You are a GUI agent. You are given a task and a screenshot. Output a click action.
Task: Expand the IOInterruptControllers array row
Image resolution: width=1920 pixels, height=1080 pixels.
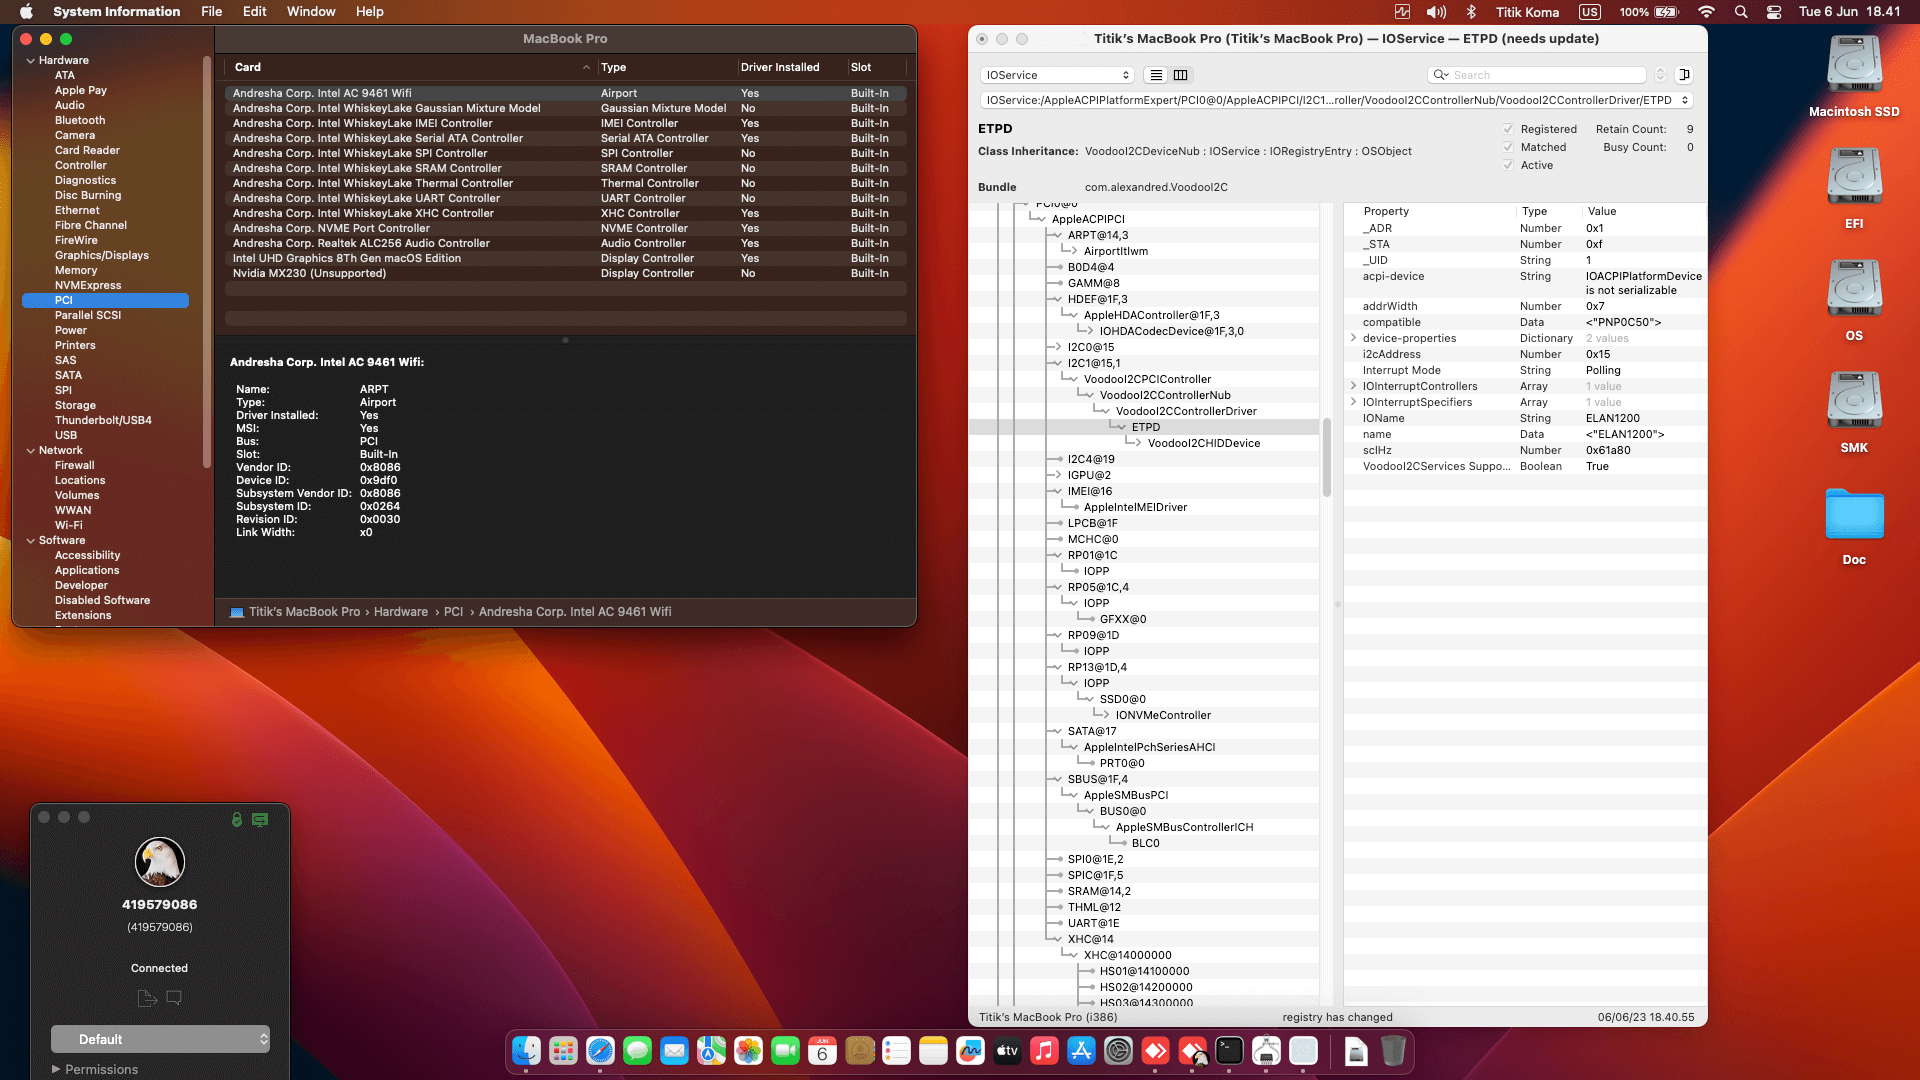coord(1353,386)
